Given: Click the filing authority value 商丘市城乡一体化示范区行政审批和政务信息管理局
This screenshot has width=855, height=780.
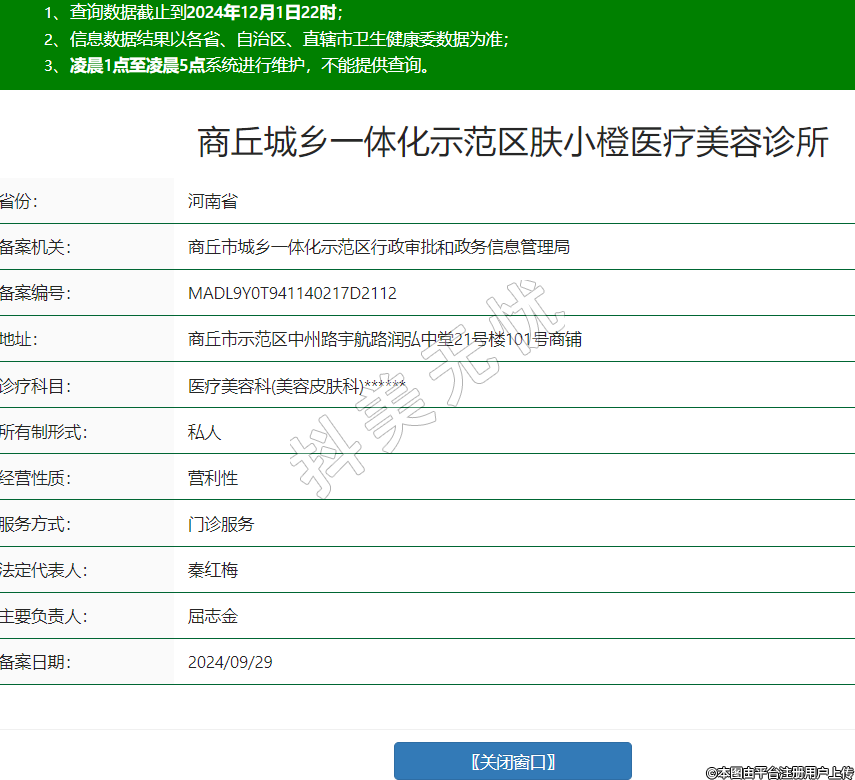Looking at the screenshot, I should pyautogui.click(x=379, y=247).
